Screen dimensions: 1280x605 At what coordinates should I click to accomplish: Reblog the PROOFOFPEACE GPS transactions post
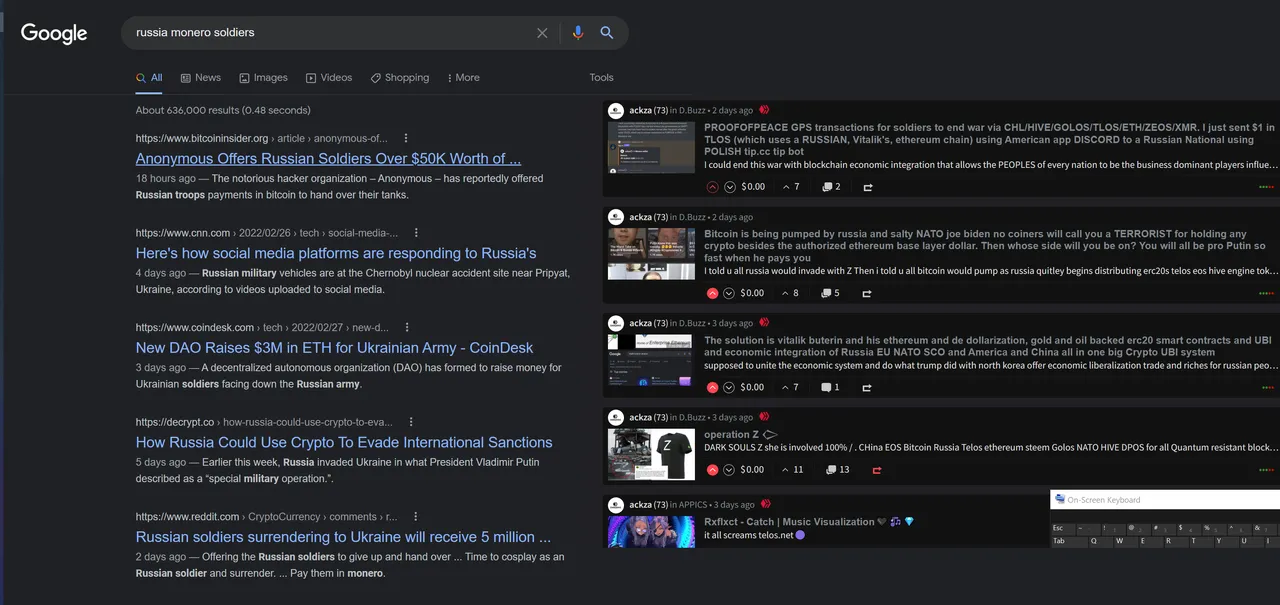click(x=867, y=187)
